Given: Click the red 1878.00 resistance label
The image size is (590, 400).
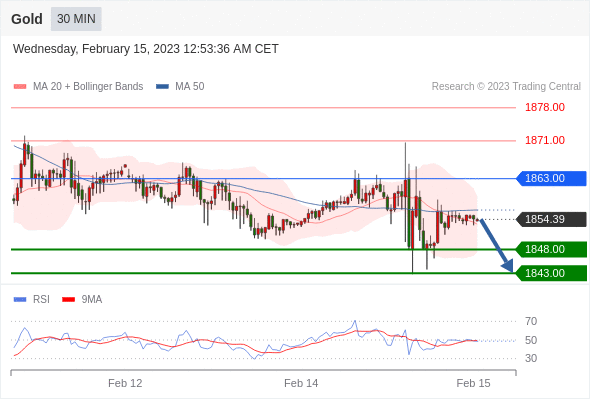Looking at the screenshot, I should click(545, 108).
